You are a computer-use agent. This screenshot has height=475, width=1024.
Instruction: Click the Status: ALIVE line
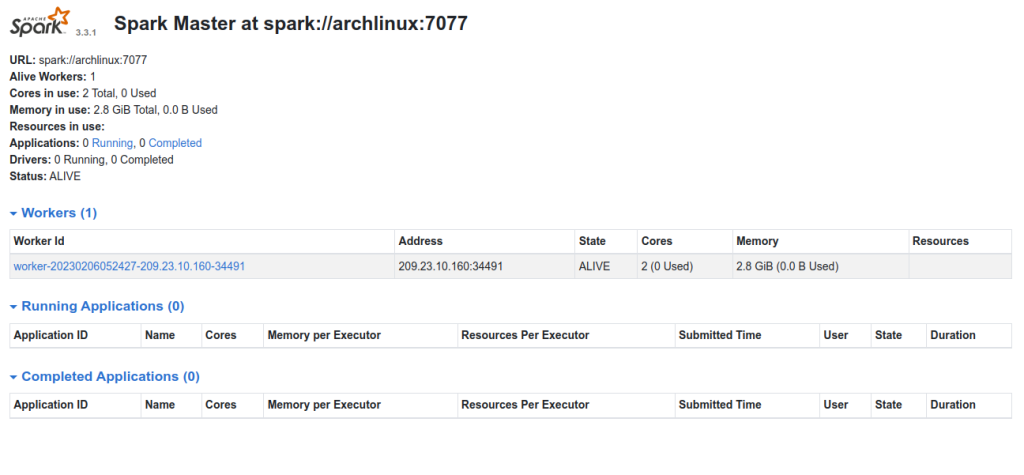(x=45, y=176)
